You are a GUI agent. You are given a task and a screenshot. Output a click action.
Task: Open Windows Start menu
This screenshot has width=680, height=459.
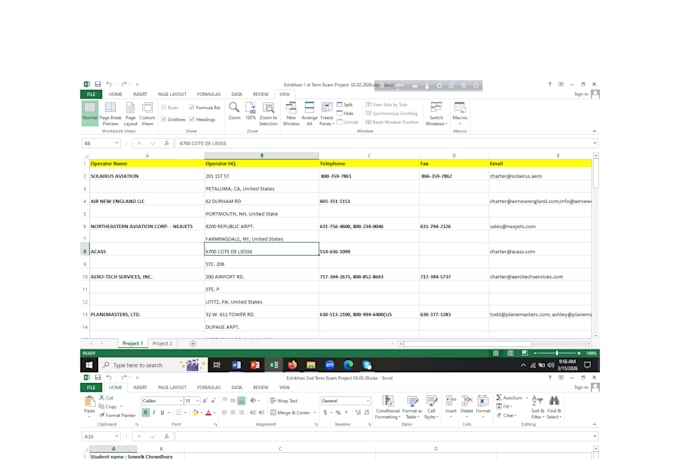[x=89, y=365]
